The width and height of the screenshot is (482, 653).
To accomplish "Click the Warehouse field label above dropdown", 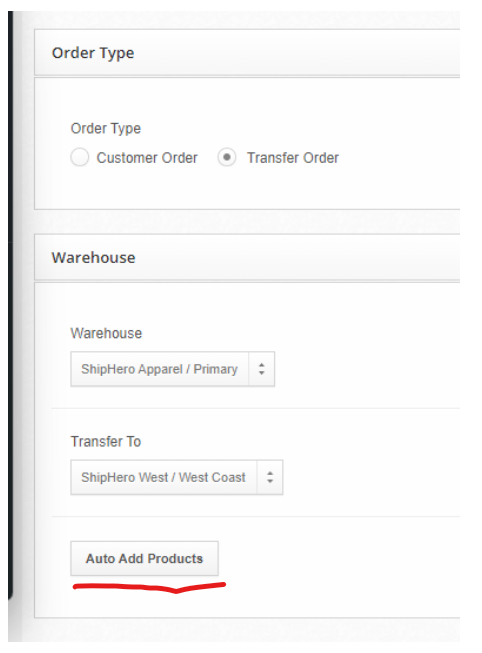I will click(106, 333).
